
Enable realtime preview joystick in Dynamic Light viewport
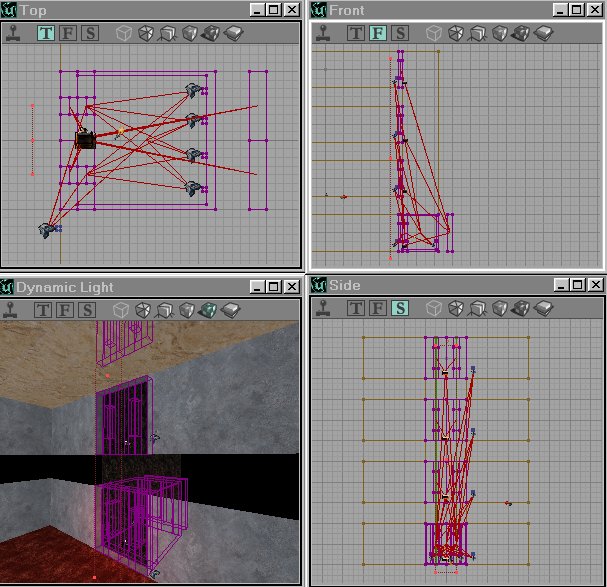pyautogui.click(x=14, y=310)
